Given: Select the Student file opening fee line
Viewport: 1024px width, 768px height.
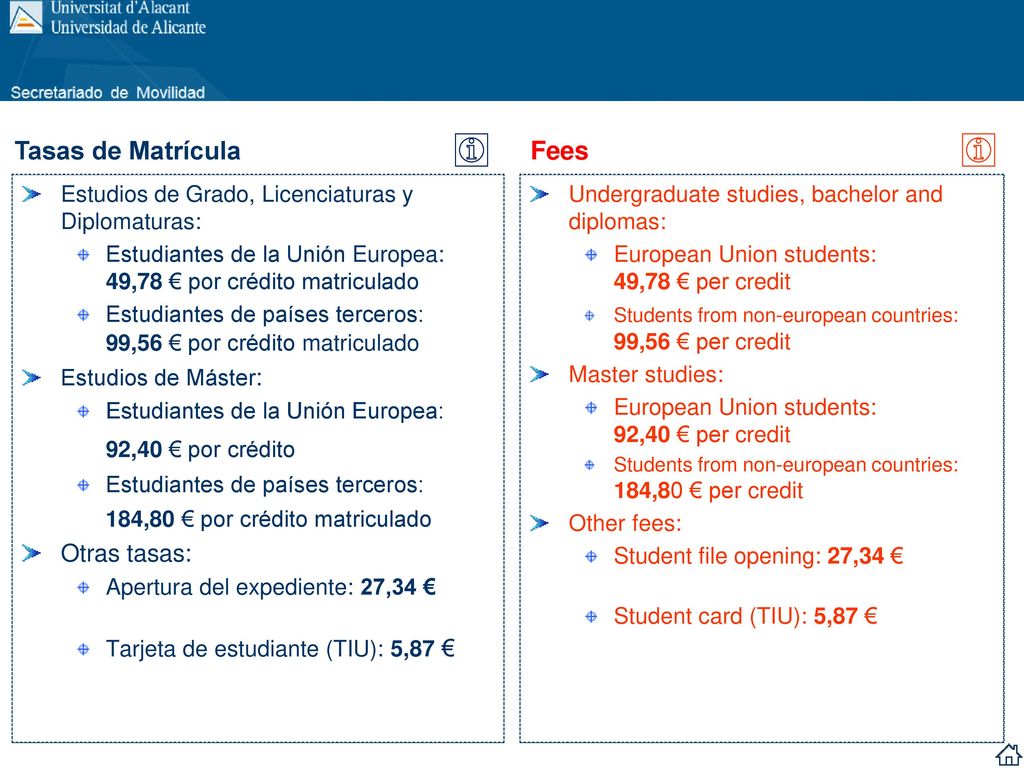Looking at the screenshot, I should (758, 556).
